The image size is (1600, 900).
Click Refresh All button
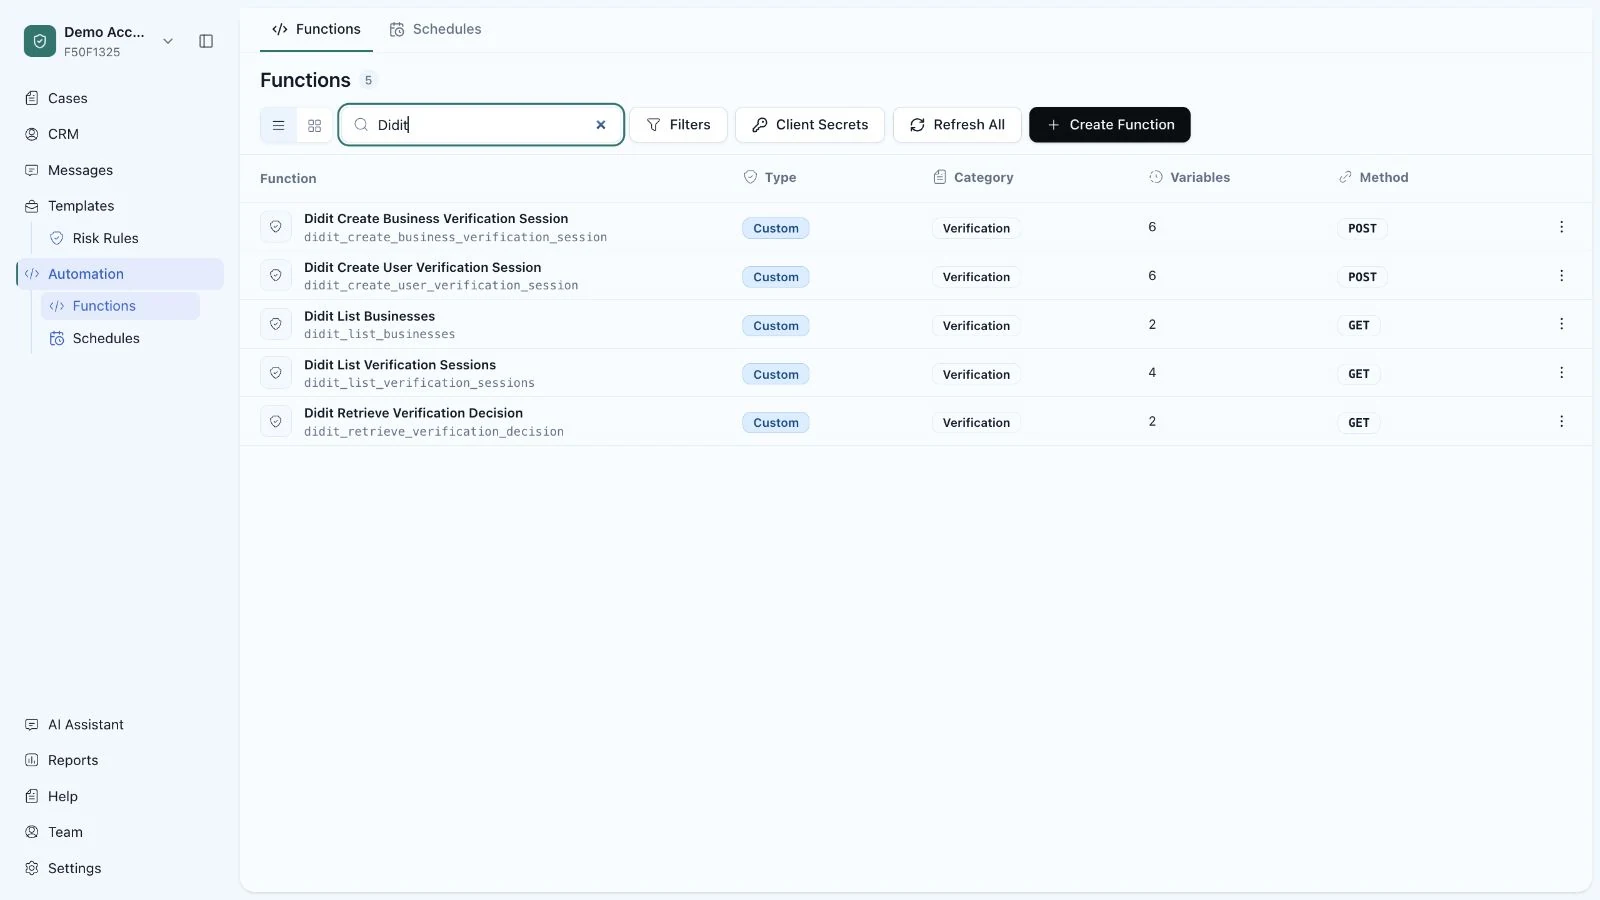(x=957, y=125)
